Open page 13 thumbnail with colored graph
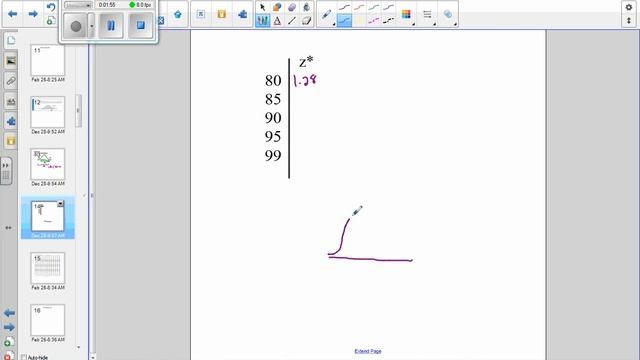Image resolution: width=640 pixels, height=360 pixels. 48,164
